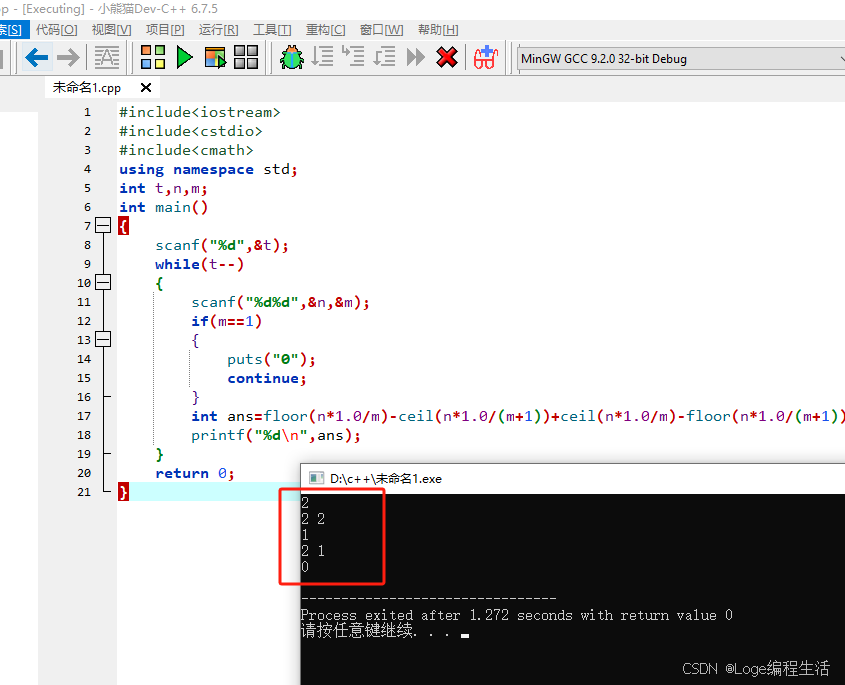Stop execution with the red X icon
Screen dimensions: 845x685
(x=447, y=57)
